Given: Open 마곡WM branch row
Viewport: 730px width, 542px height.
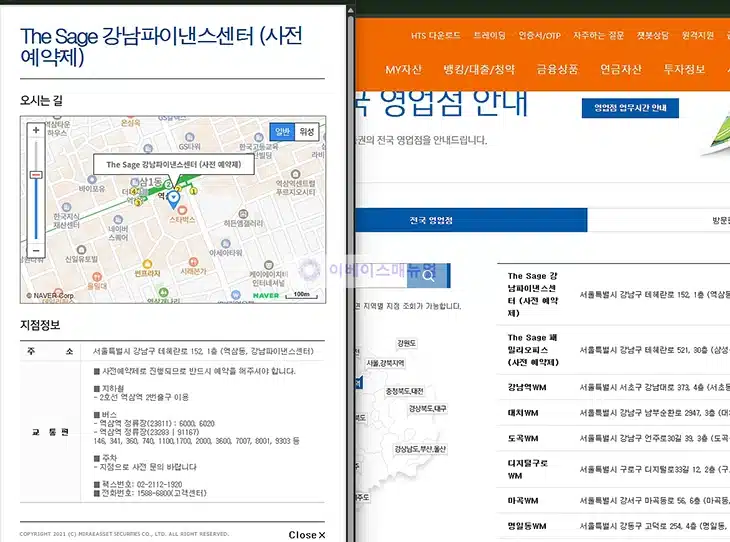Looking at the screenshot, I should (x=614, y=501).
